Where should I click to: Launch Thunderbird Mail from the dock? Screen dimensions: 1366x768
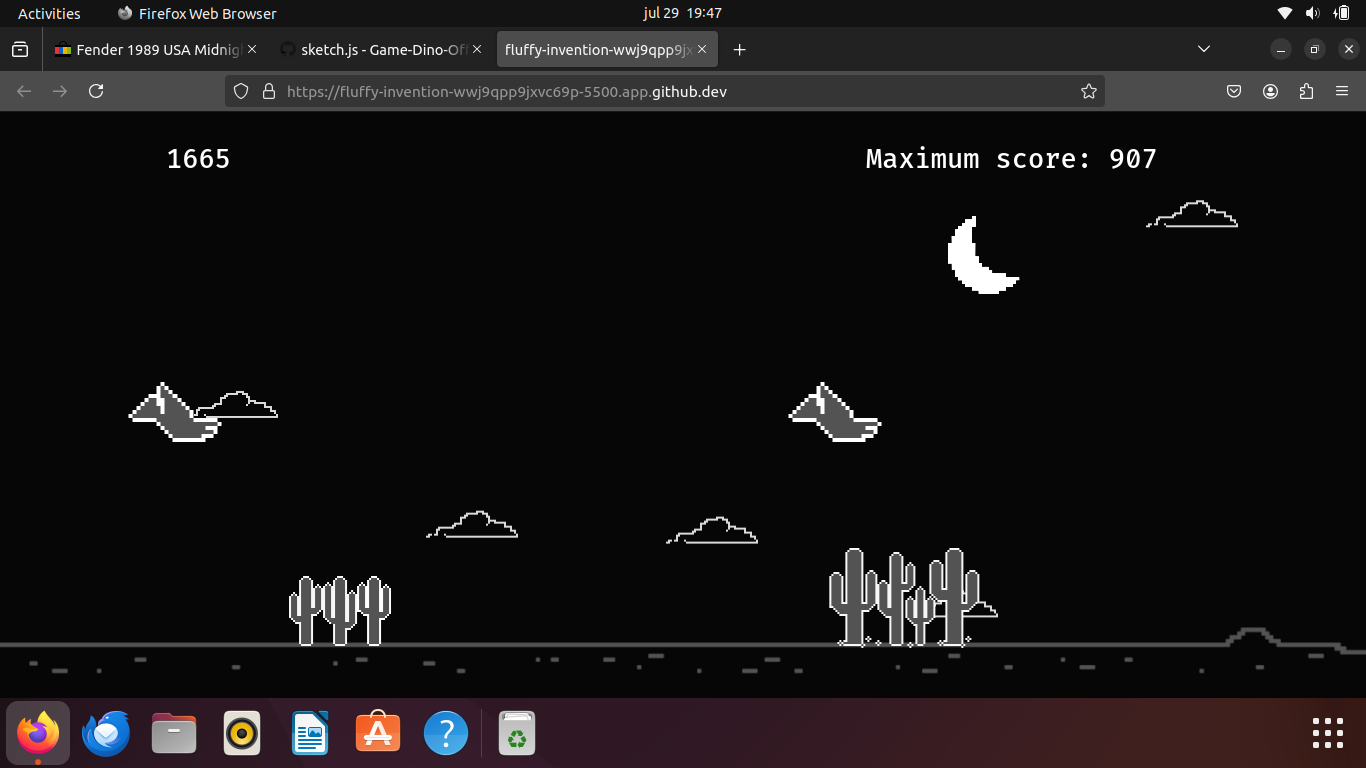[106, 733]
